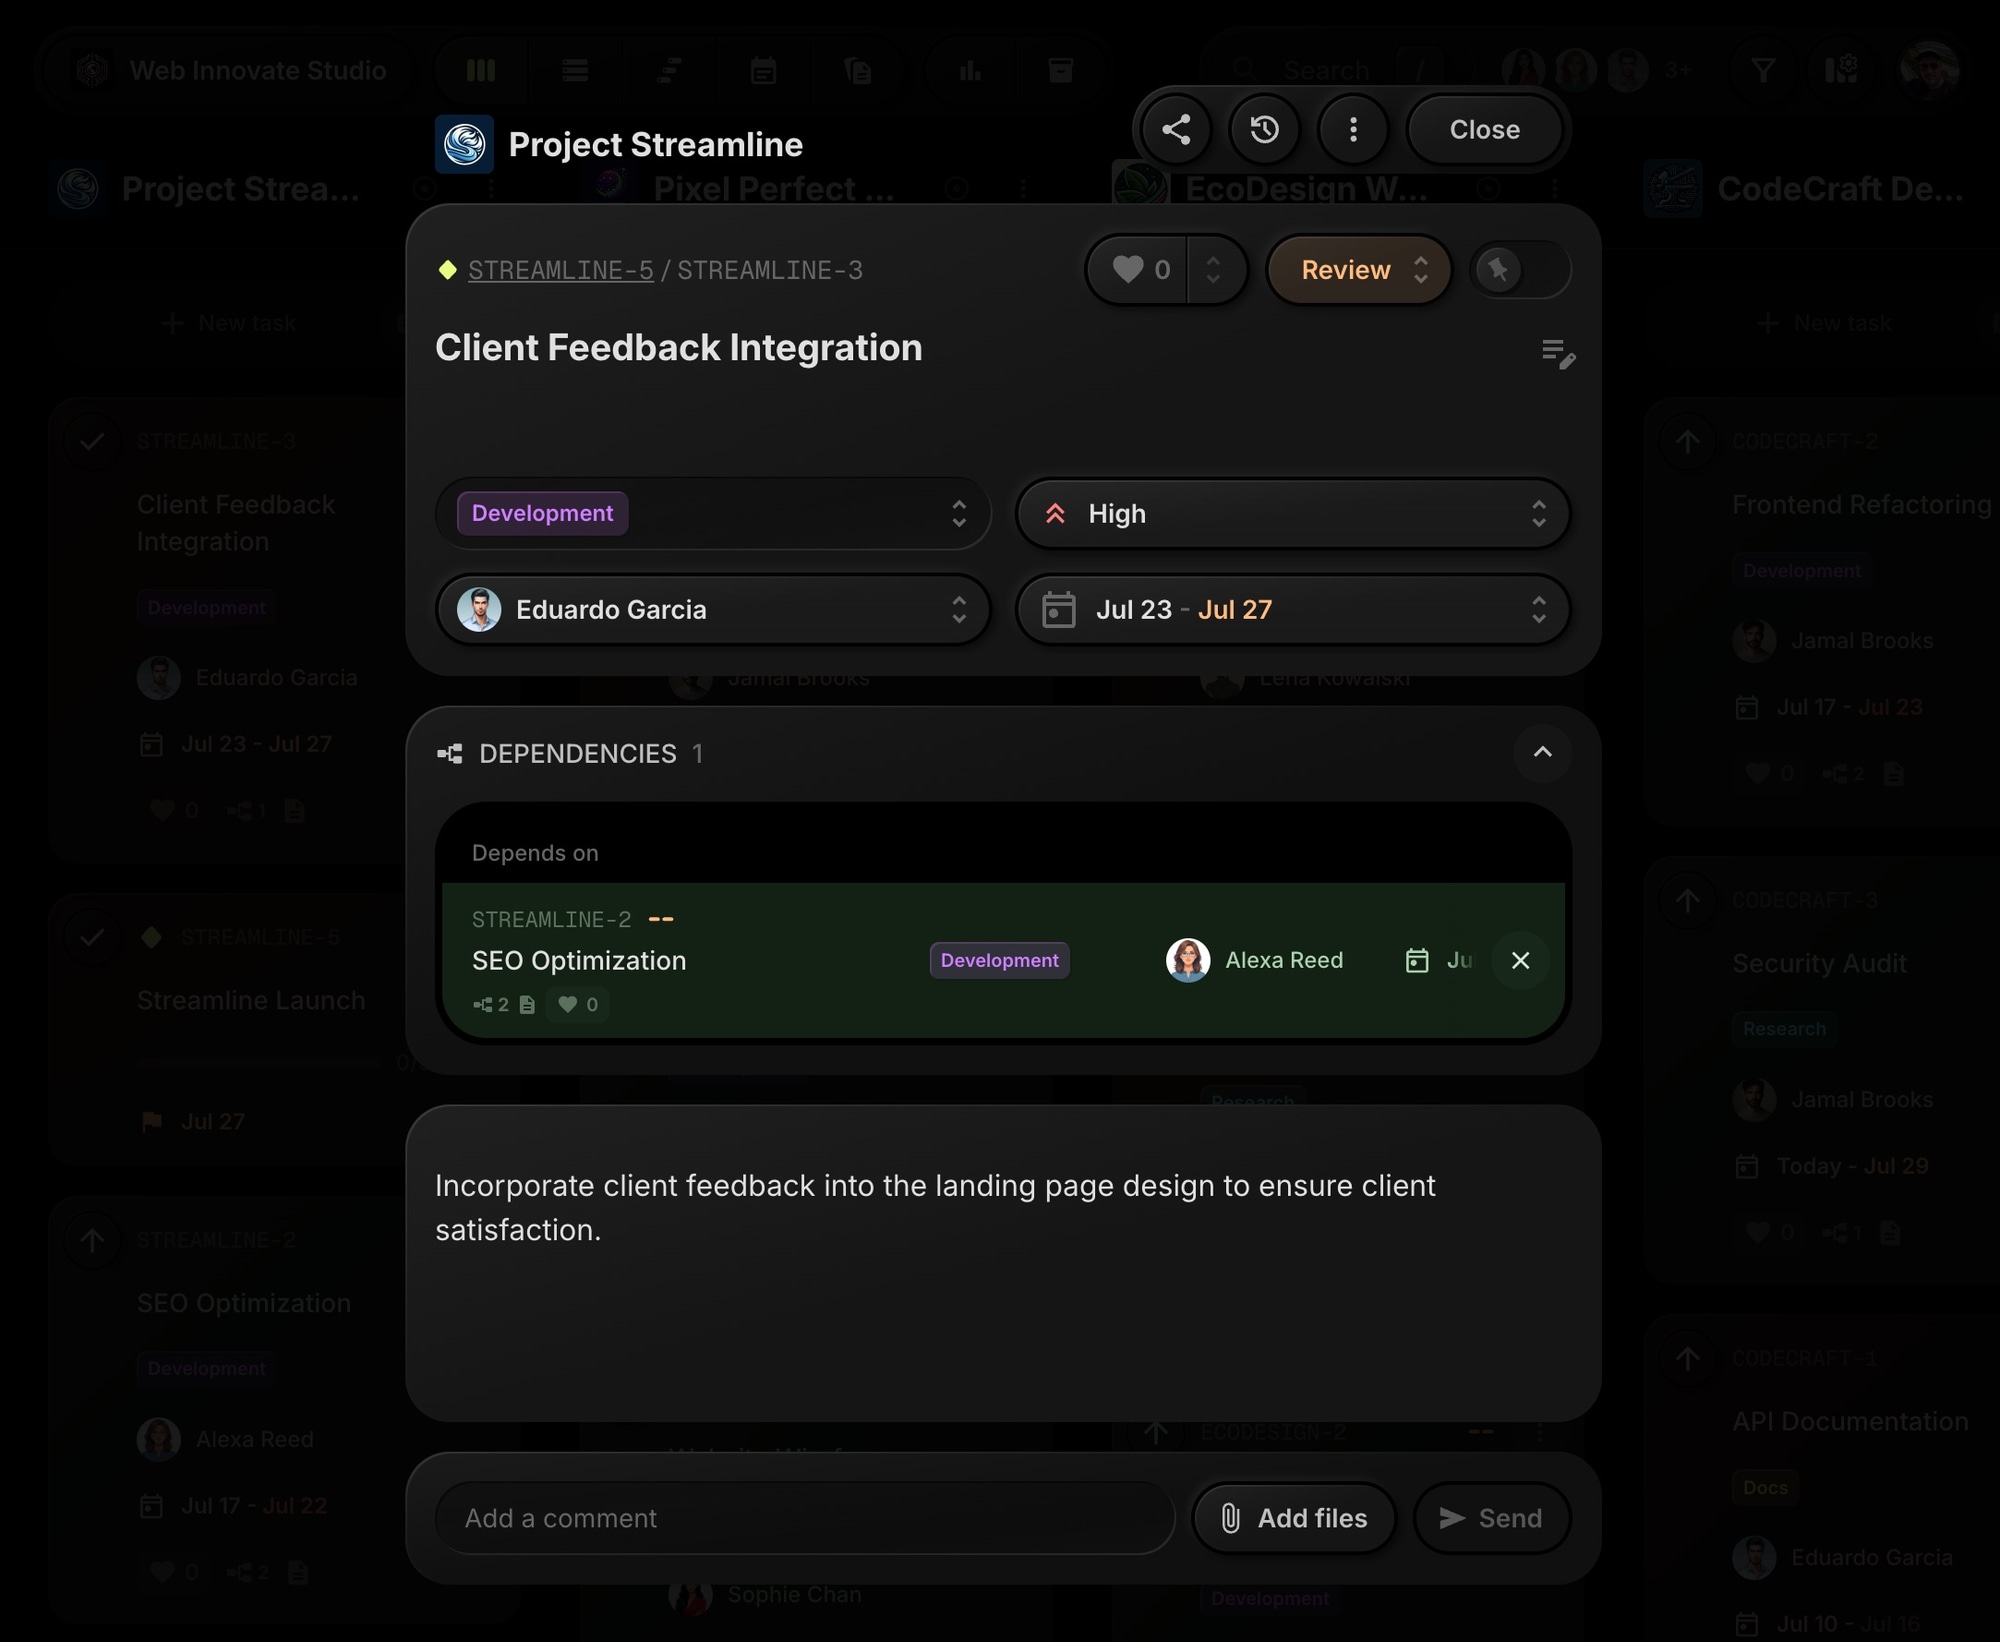Click the yellow diamond milestone icon
Screen dimensions: 2000x1642
(447, 269)
